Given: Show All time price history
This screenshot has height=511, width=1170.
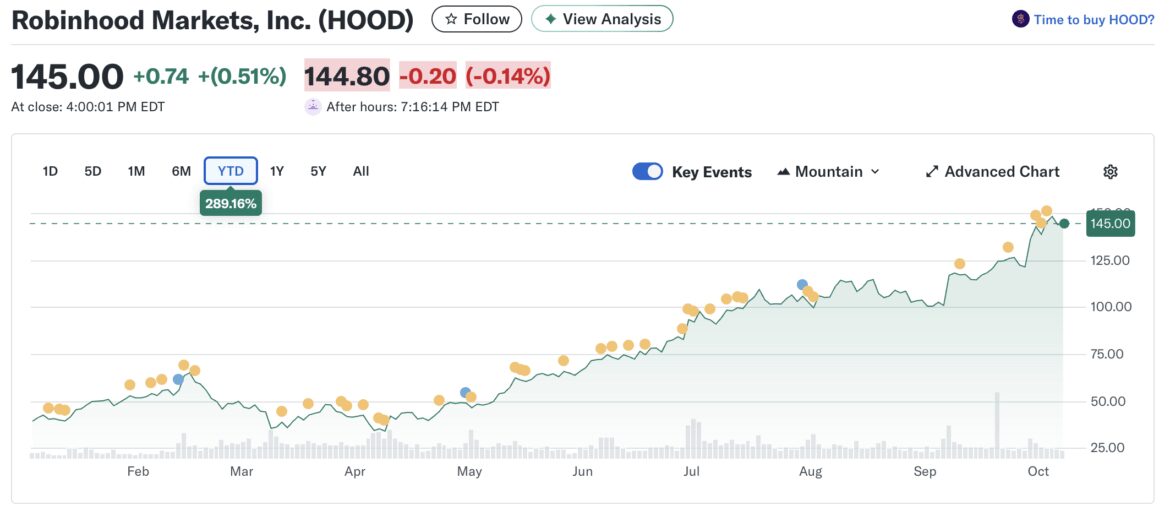Looking at the screenshot, I should (361, 171).
